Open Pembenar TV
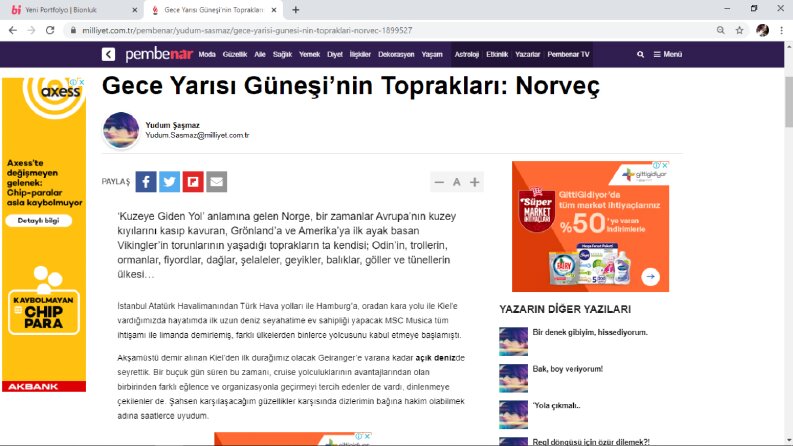Viewport: 793px width, 446px height. [568, 54]
